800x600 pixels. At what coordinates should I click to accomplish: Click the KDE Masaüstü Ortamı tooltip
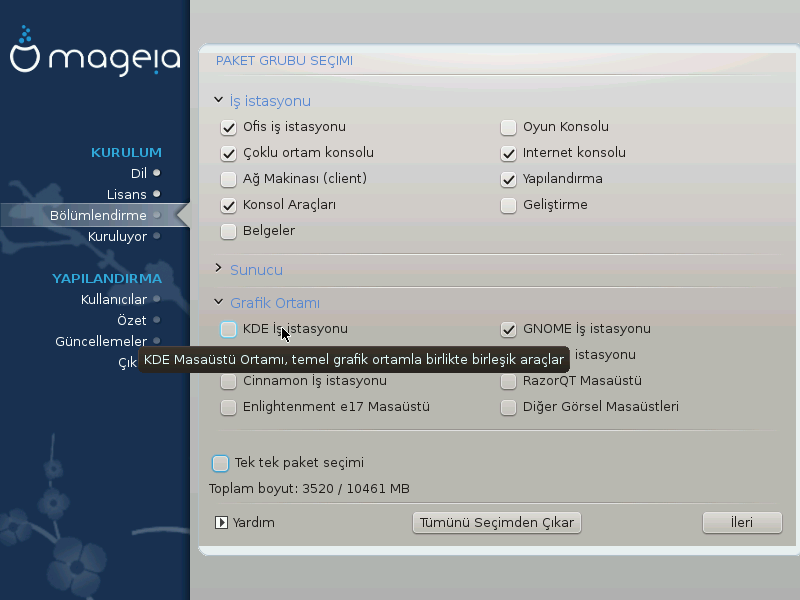click(354, 360)
